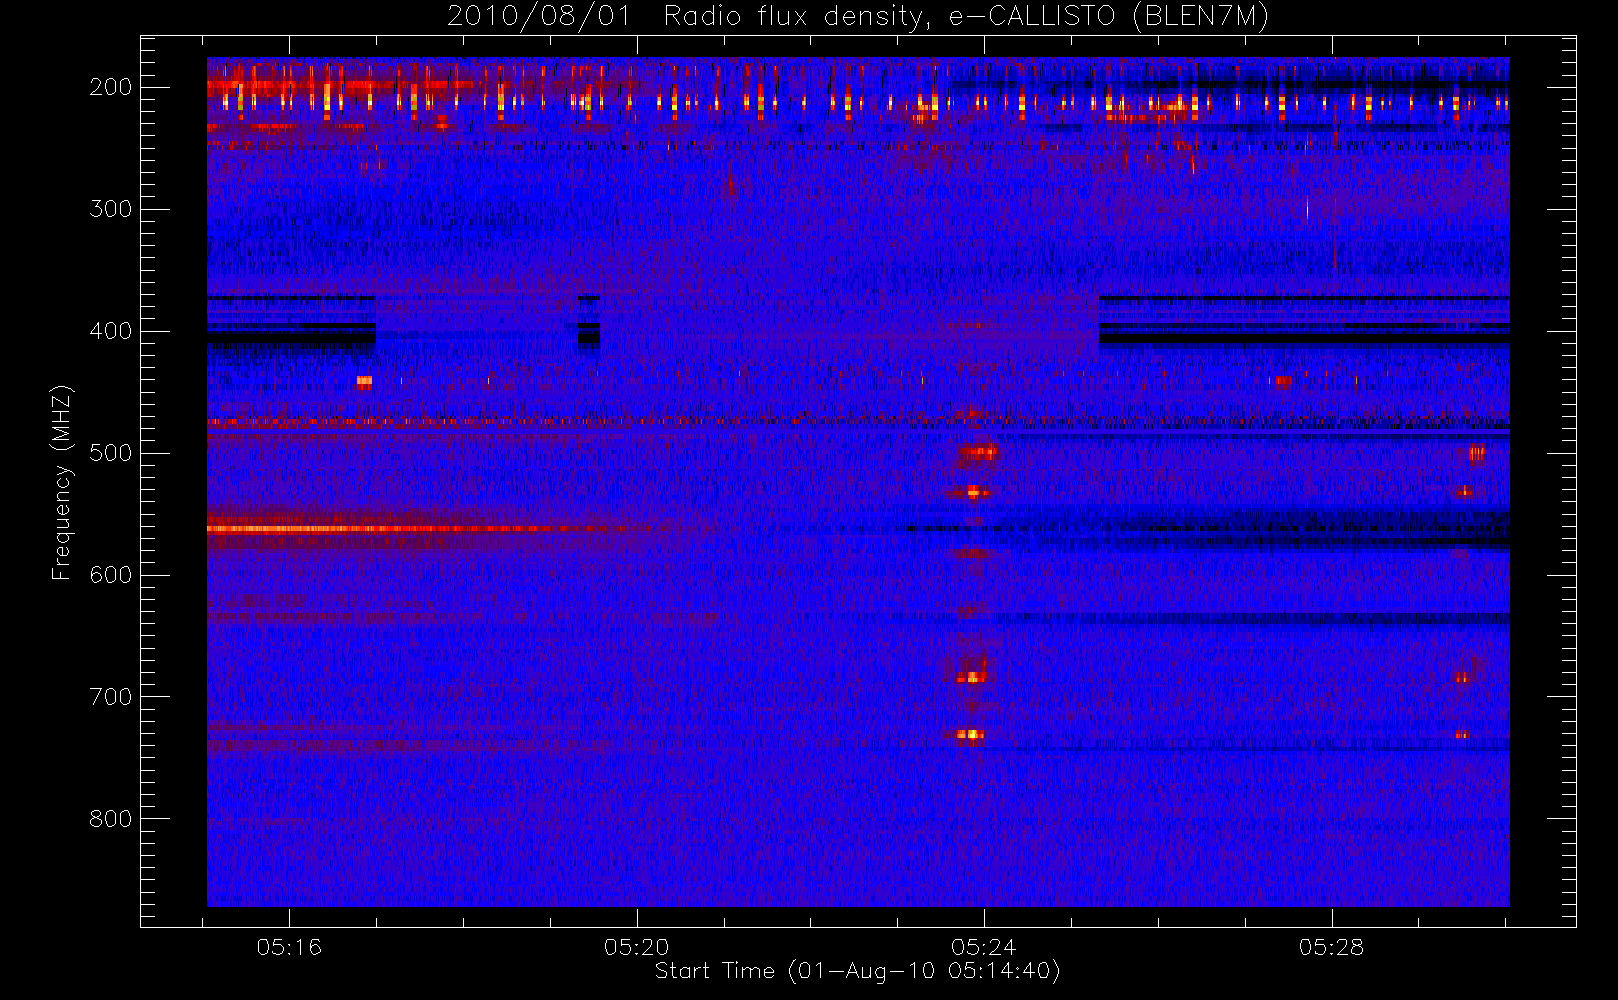Click the 800 frequency tick label
1618x1000 pixels.
pyautogui.click(x=111, y=819)
